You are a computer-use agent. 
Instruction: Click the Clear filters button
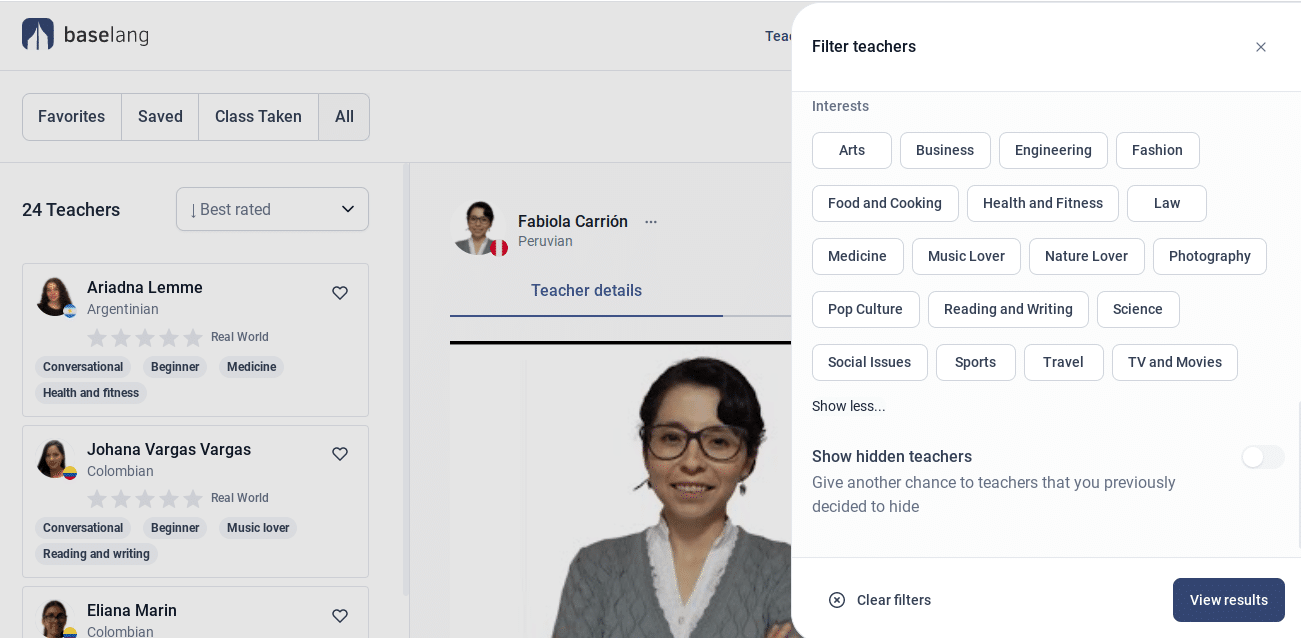point(880,600)
